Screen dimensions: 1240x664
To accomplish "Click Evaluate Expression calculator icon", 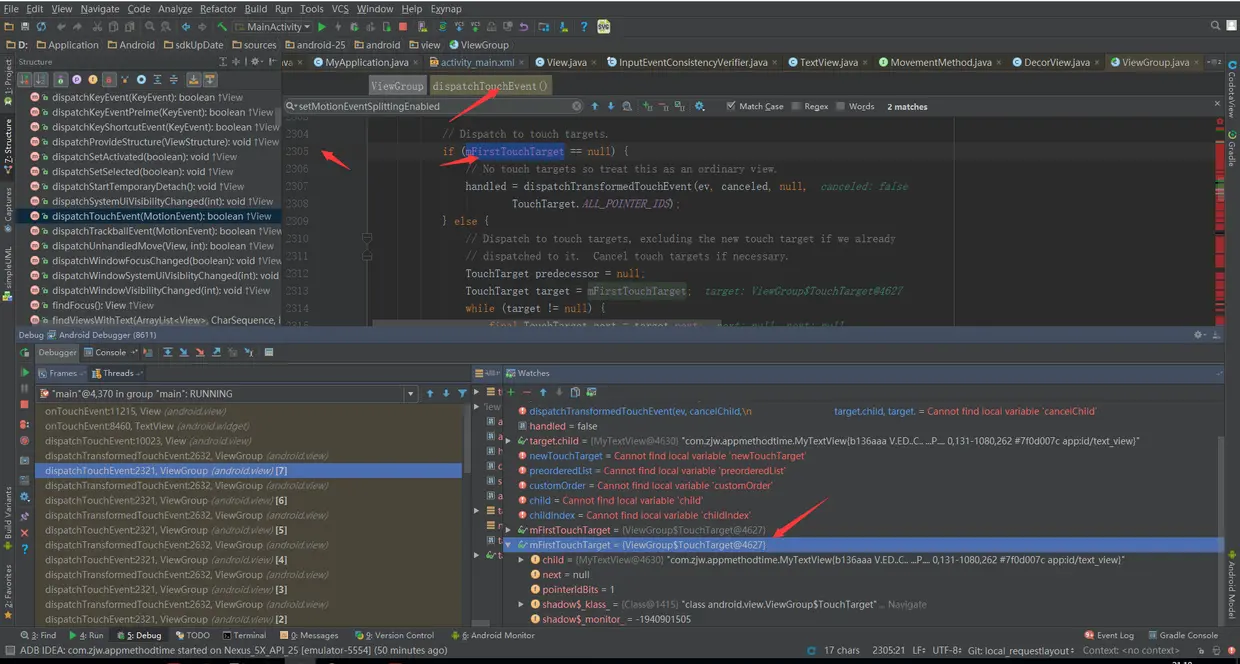I will (x=268, y=352).
